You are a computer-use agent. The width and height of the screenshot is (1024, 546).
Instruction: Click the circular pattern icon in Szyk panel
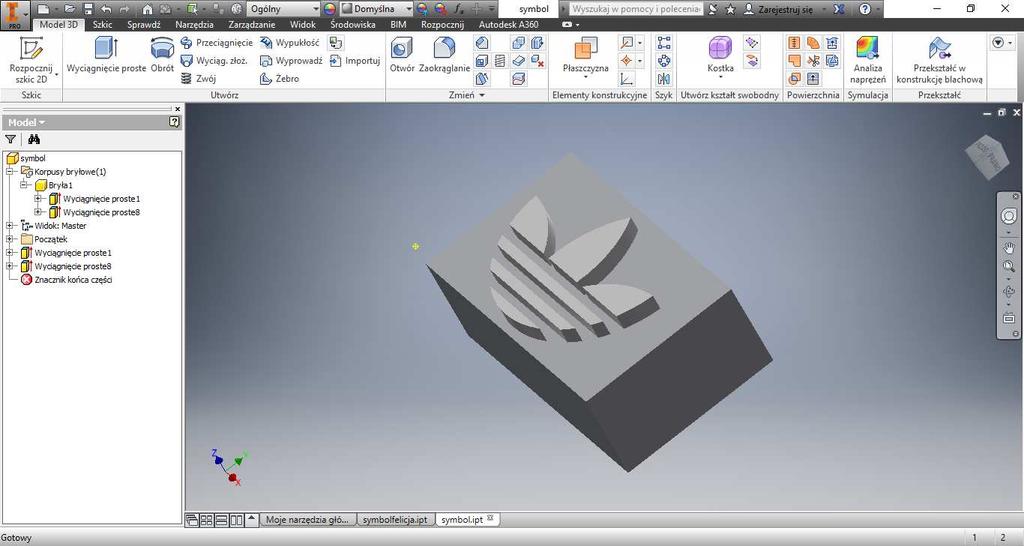664,61
